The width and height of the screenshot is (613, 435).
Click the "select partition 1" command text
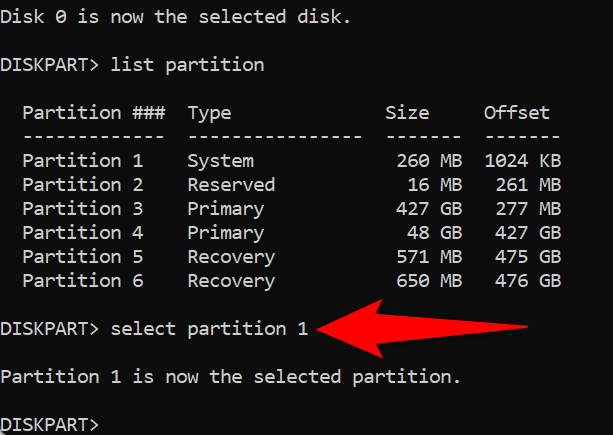tap(210, 328)
